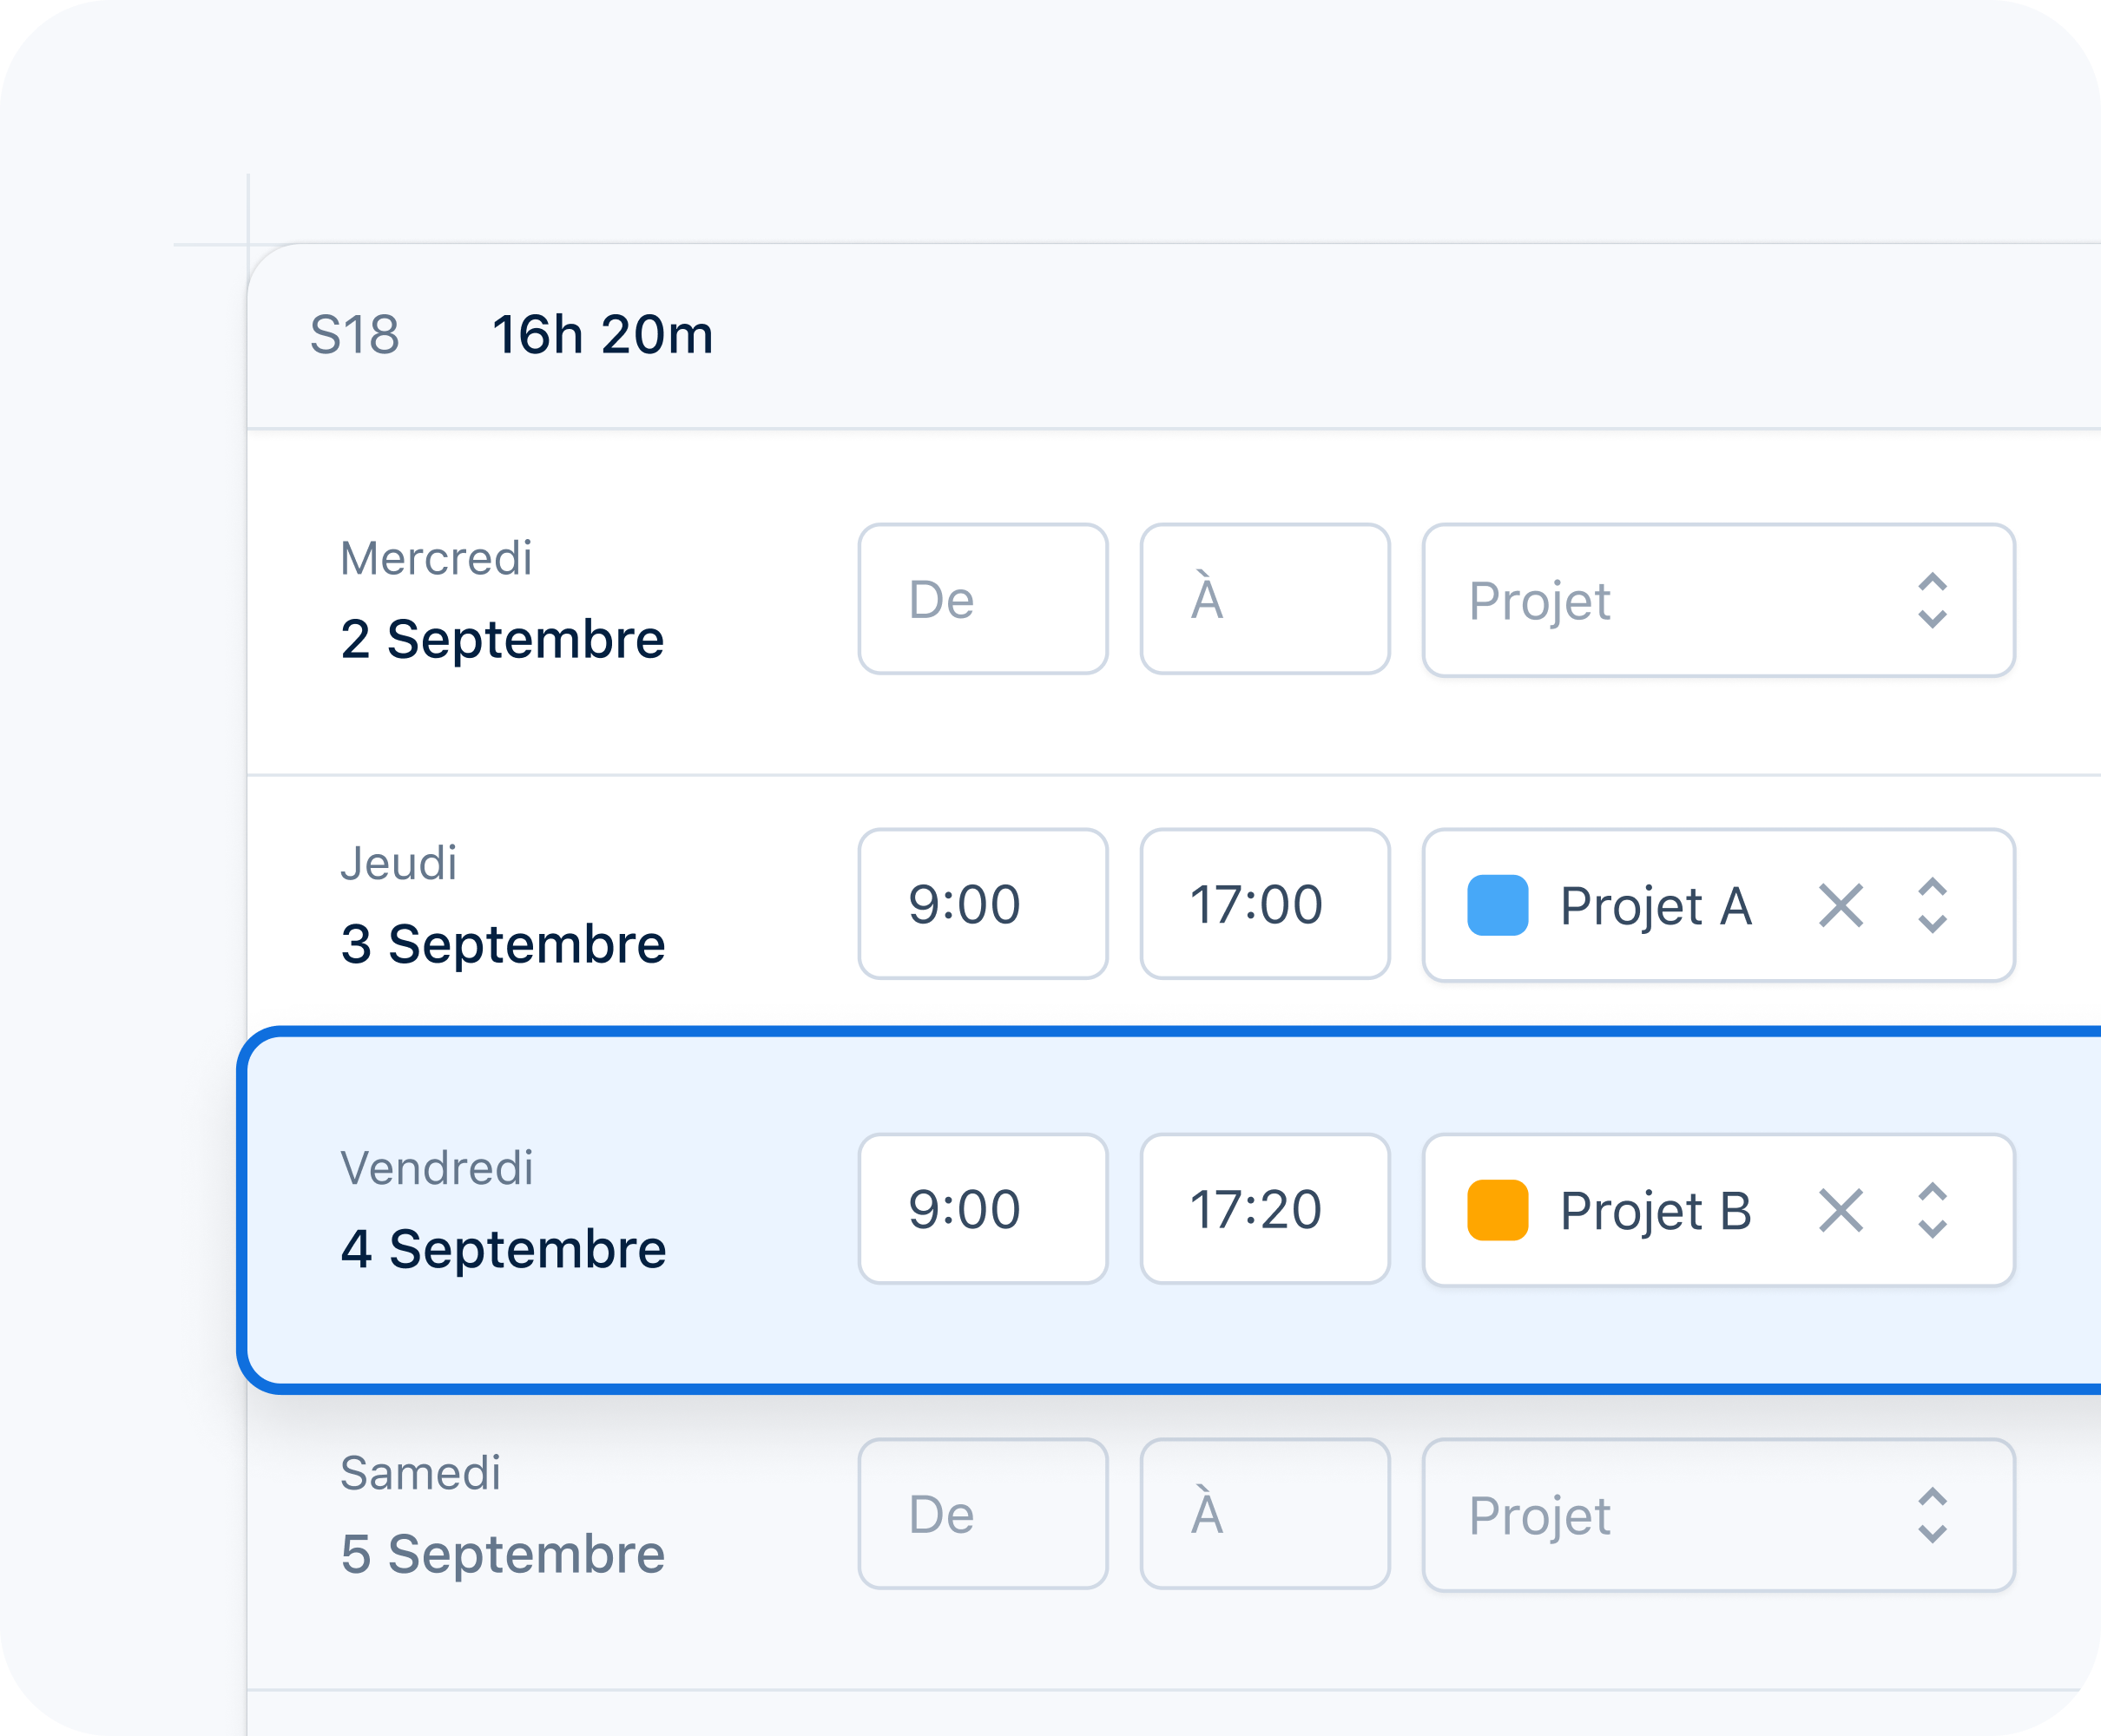Open Jeudi Projet A dropdown chevrons
This screenshot has height=1736, width=2101.
pyautogui.click(x=1932, y=906)
